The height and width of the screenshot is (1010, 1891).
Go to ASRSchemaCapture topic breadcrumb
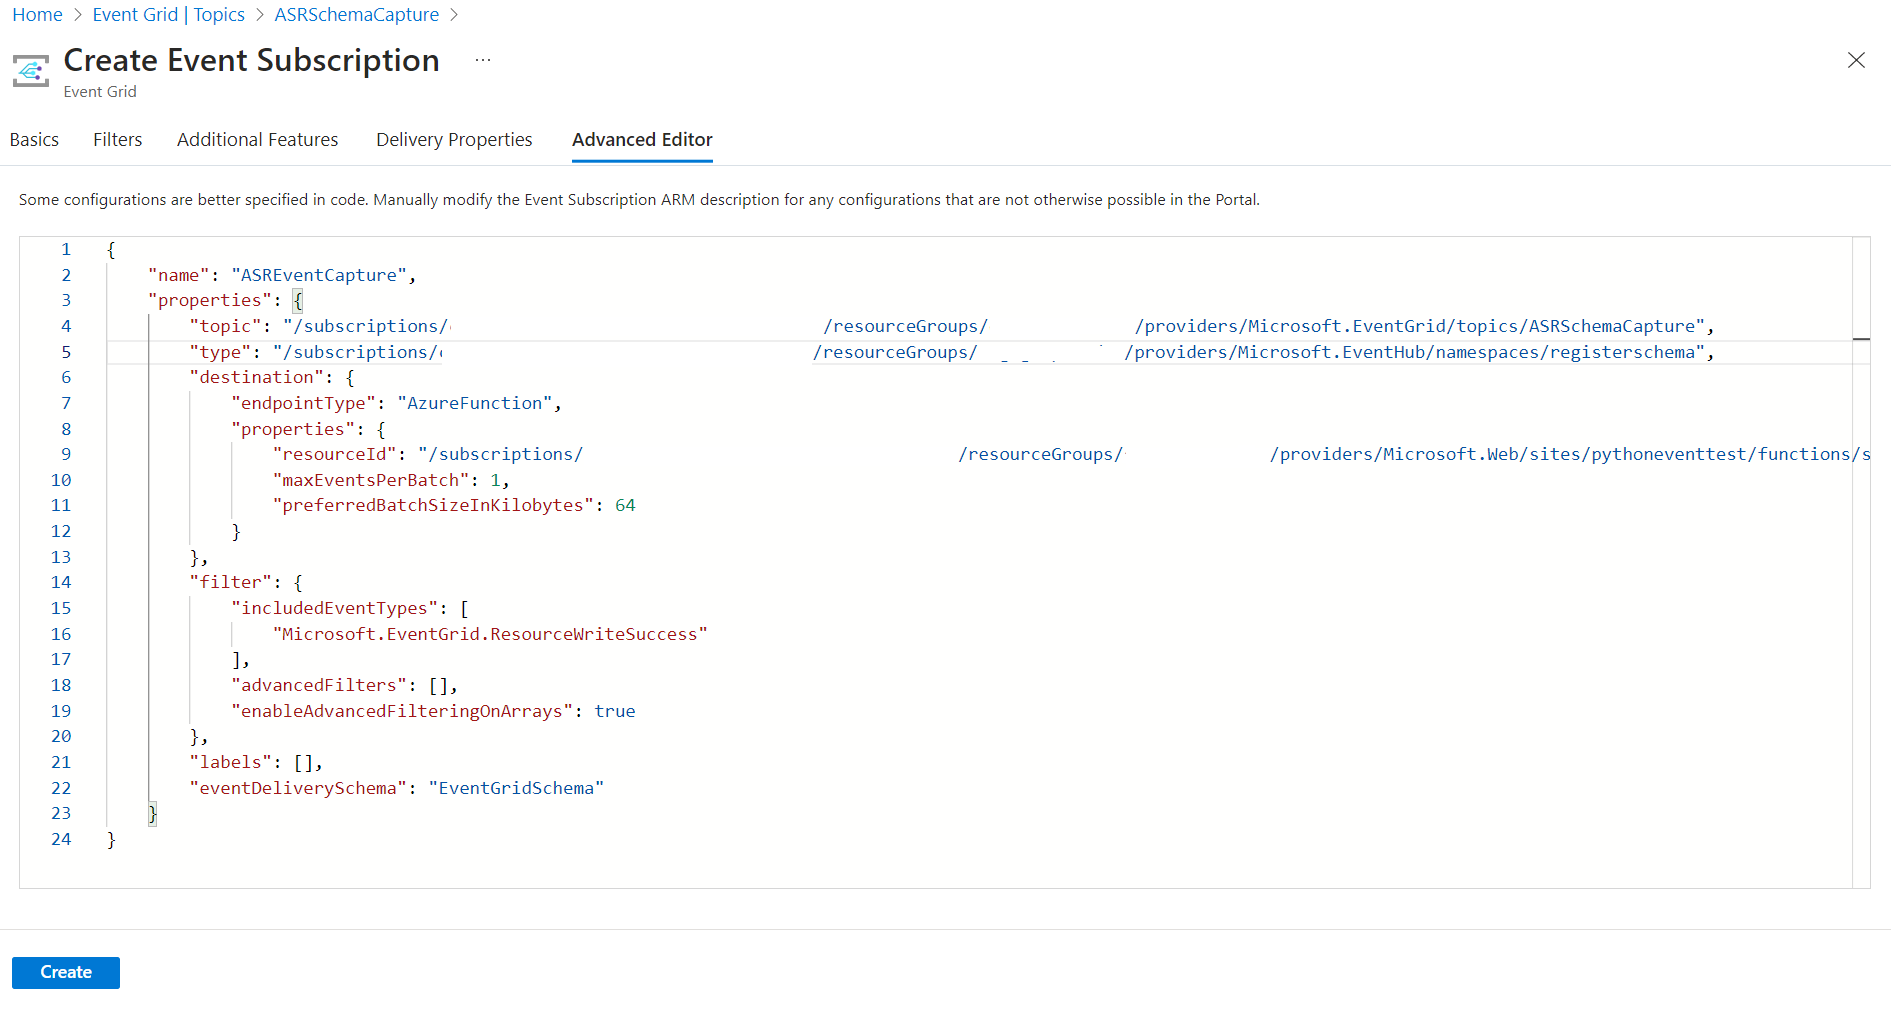coord(356,14)
